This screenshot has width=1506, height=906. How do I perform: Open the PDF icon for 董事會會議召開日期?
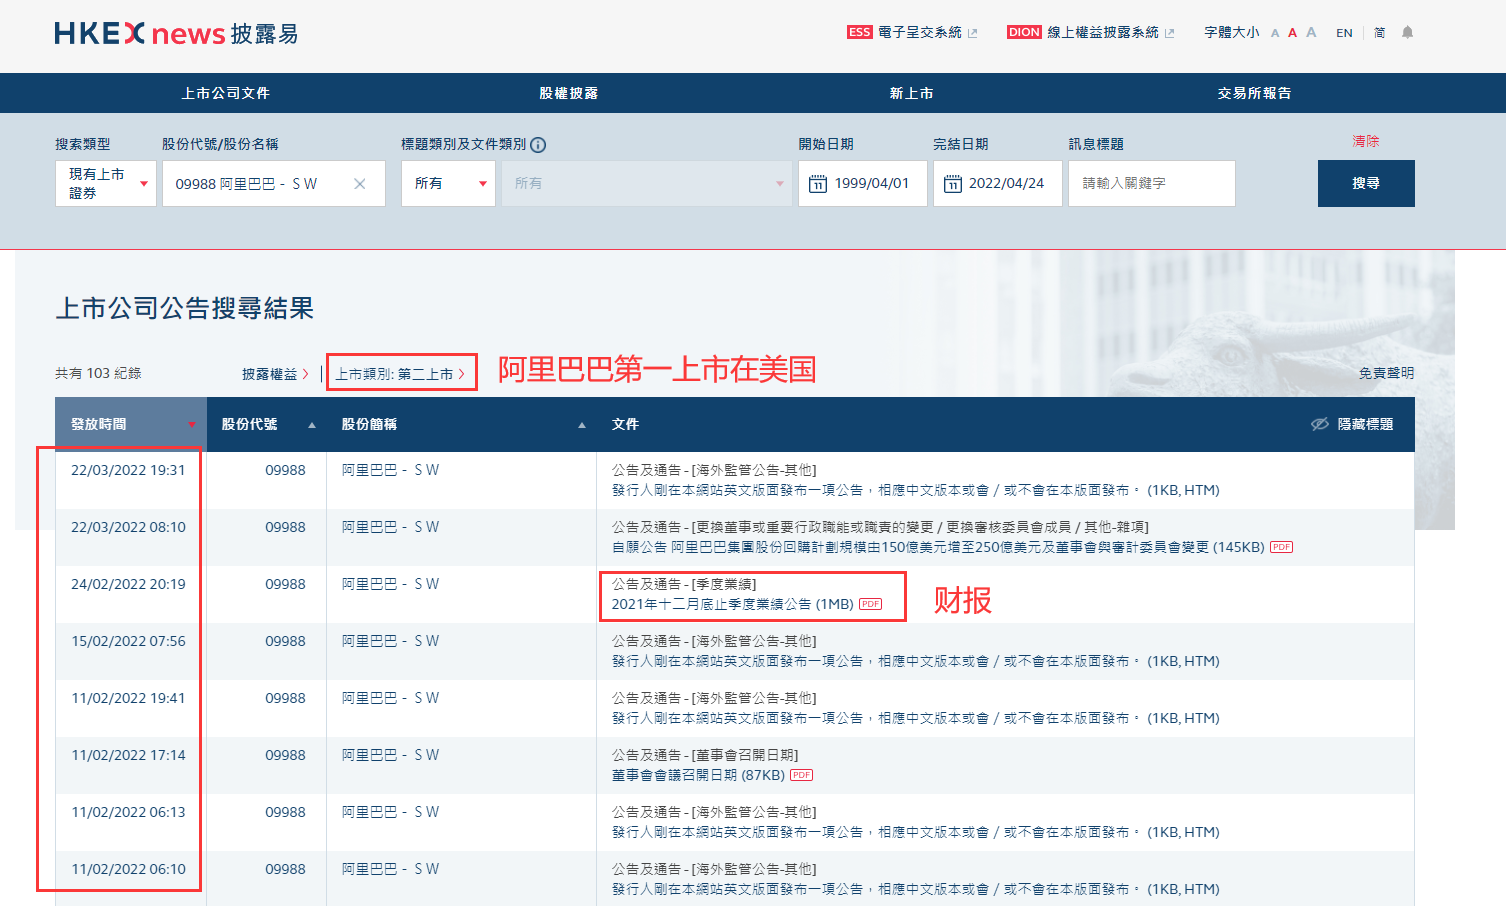[802, 775]
